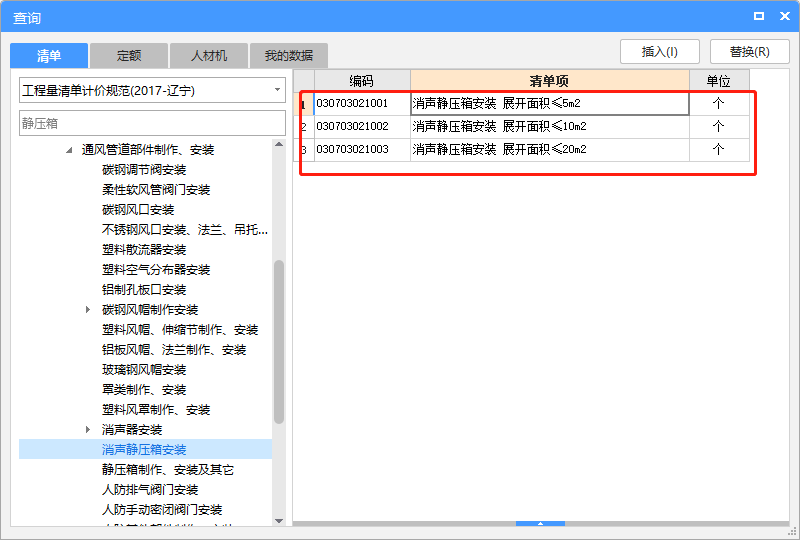Select 碳钢风口安装 in the tree

click(138, 210)
